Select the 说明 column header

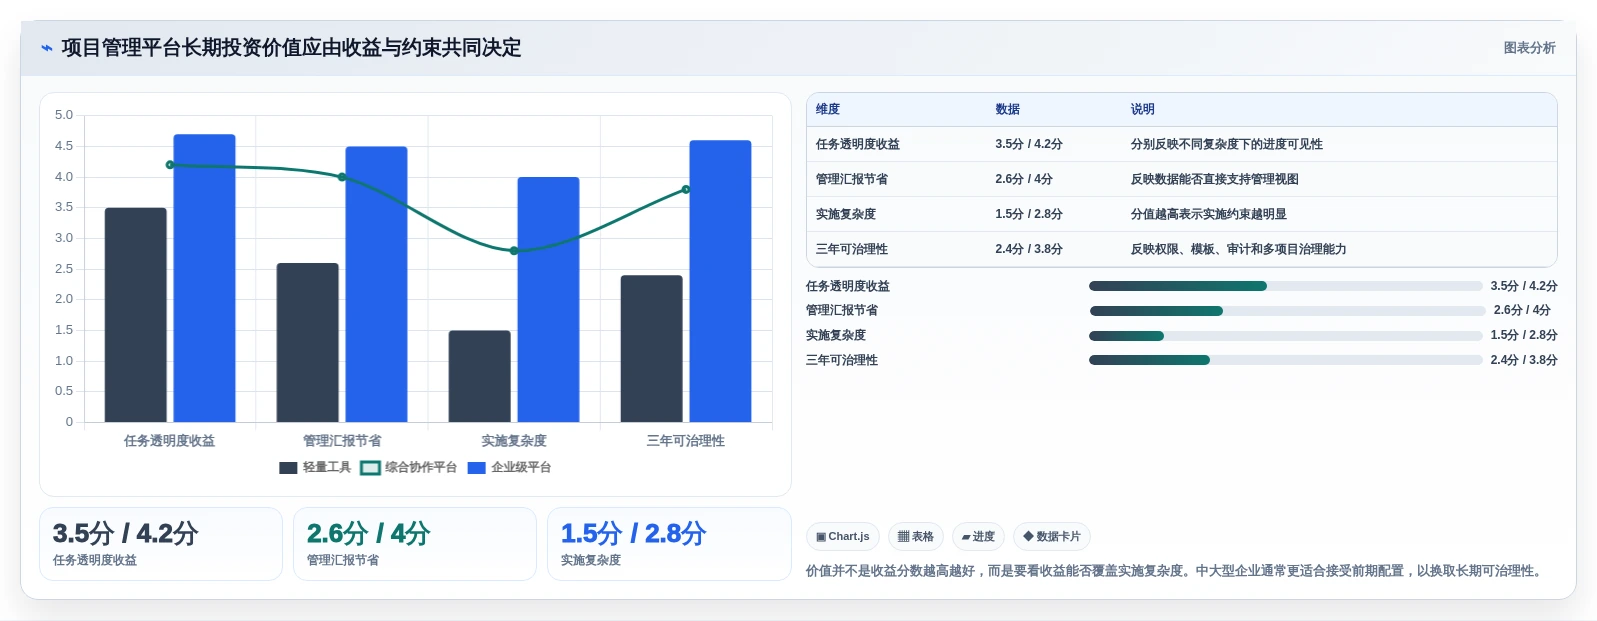(x=1143, y=110)
